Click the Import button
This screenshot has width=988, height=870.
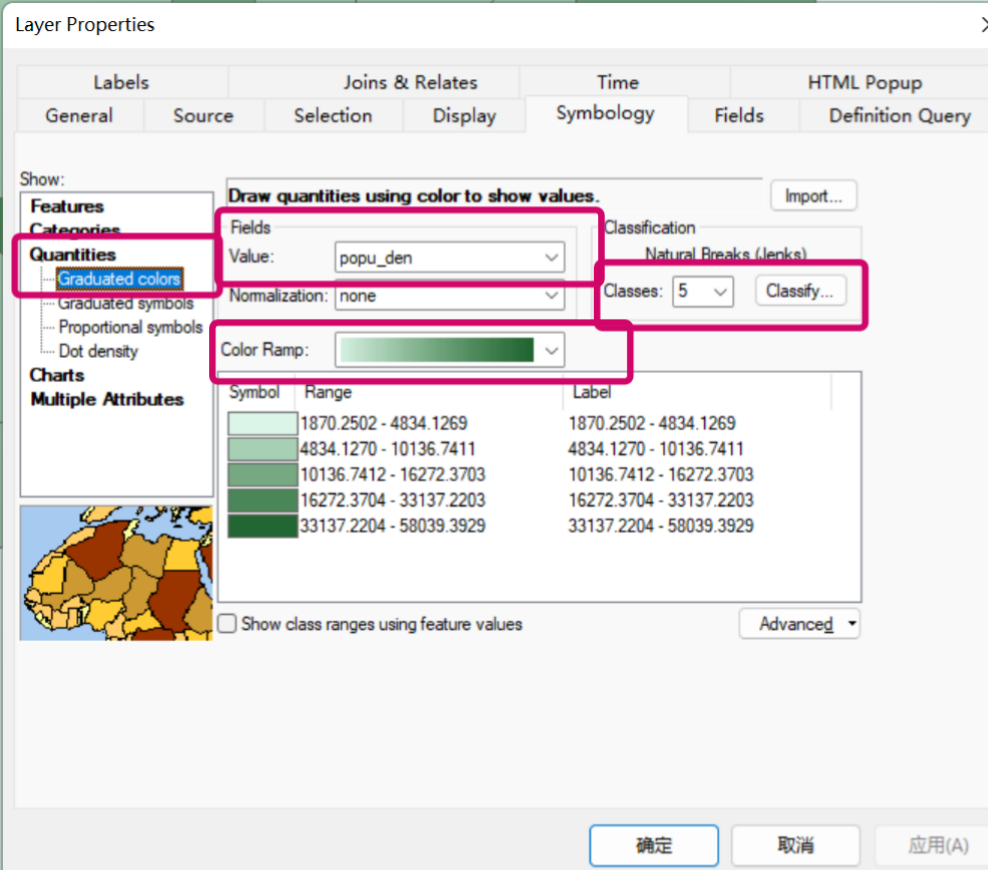(x=813, y=195)
